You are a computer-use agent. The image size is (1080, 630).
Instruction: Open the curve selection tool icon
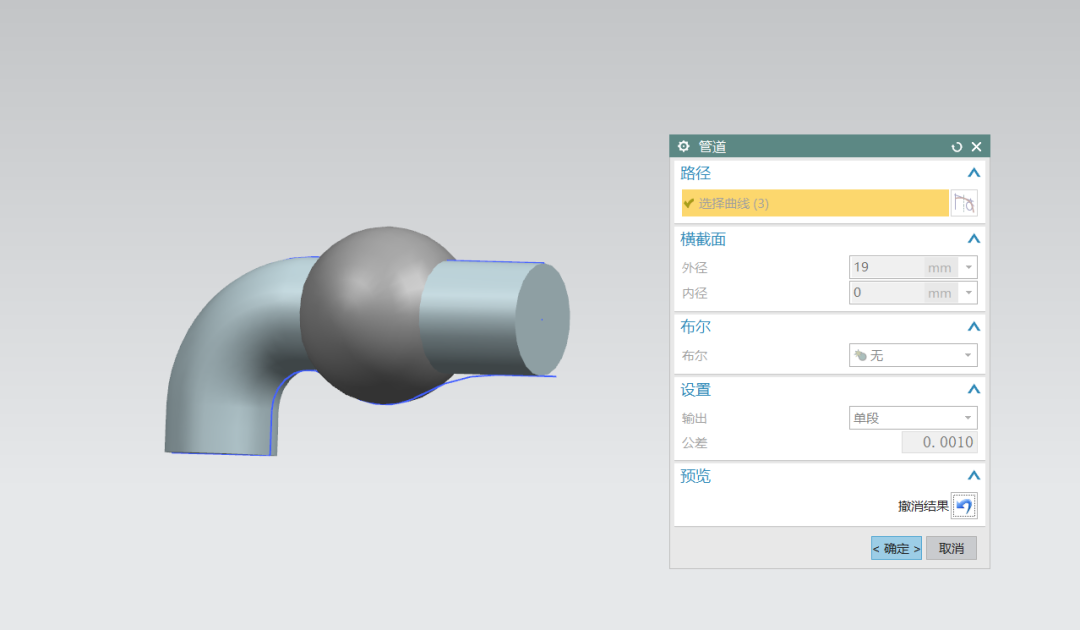coord(964,203)
